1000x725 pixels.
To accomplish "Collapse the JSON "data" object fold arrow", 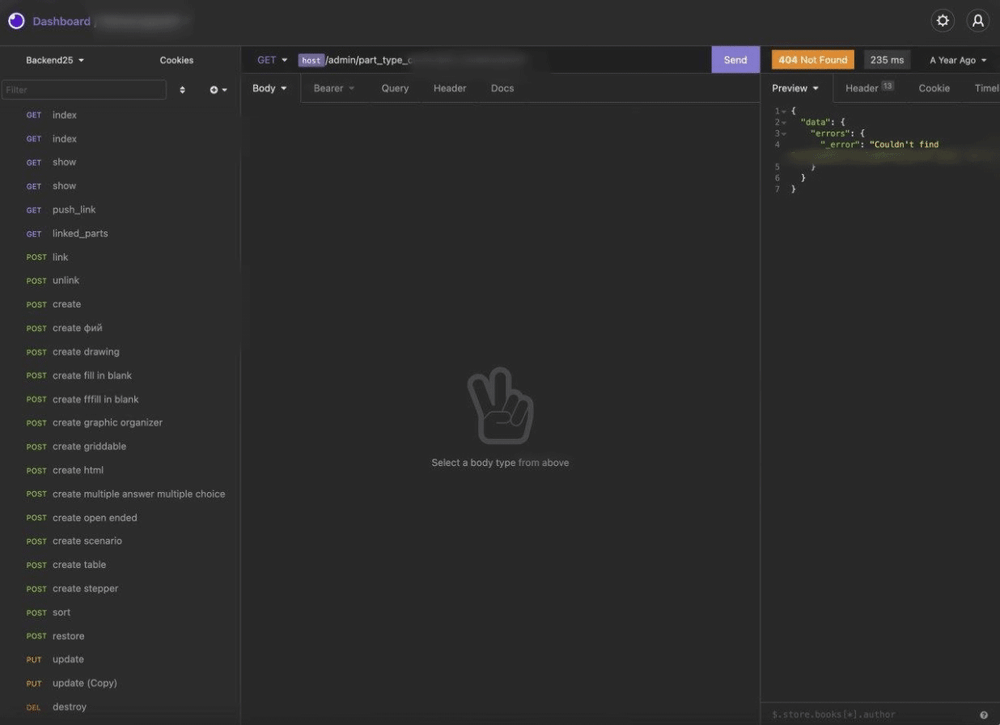I will pyautogui.click(x=784, y=122).
